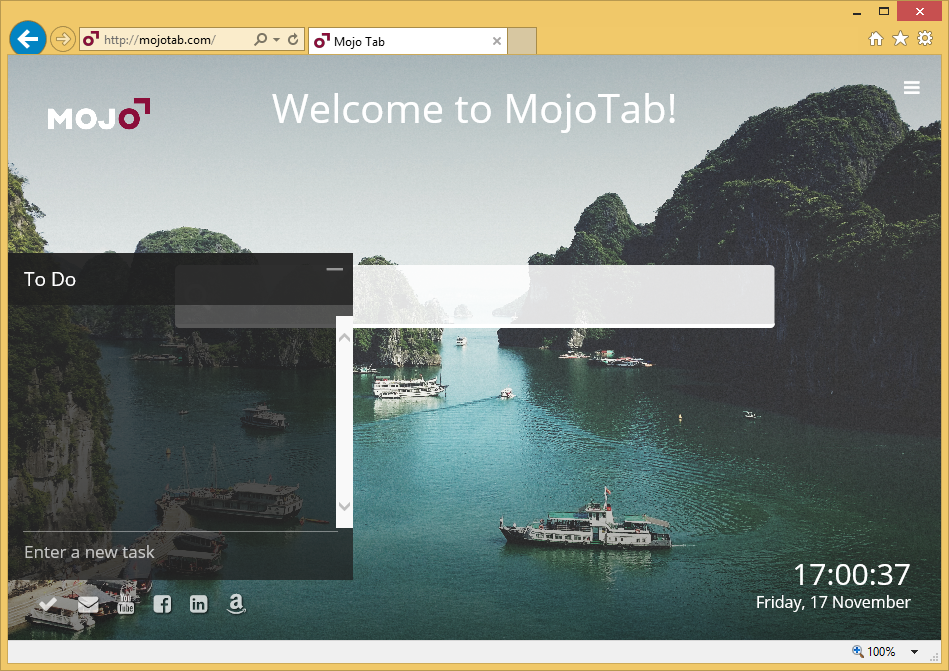Click the 'To Do' panel title
Screen dimensions: 949x671
pyautogui.click(x=50, y=279)
